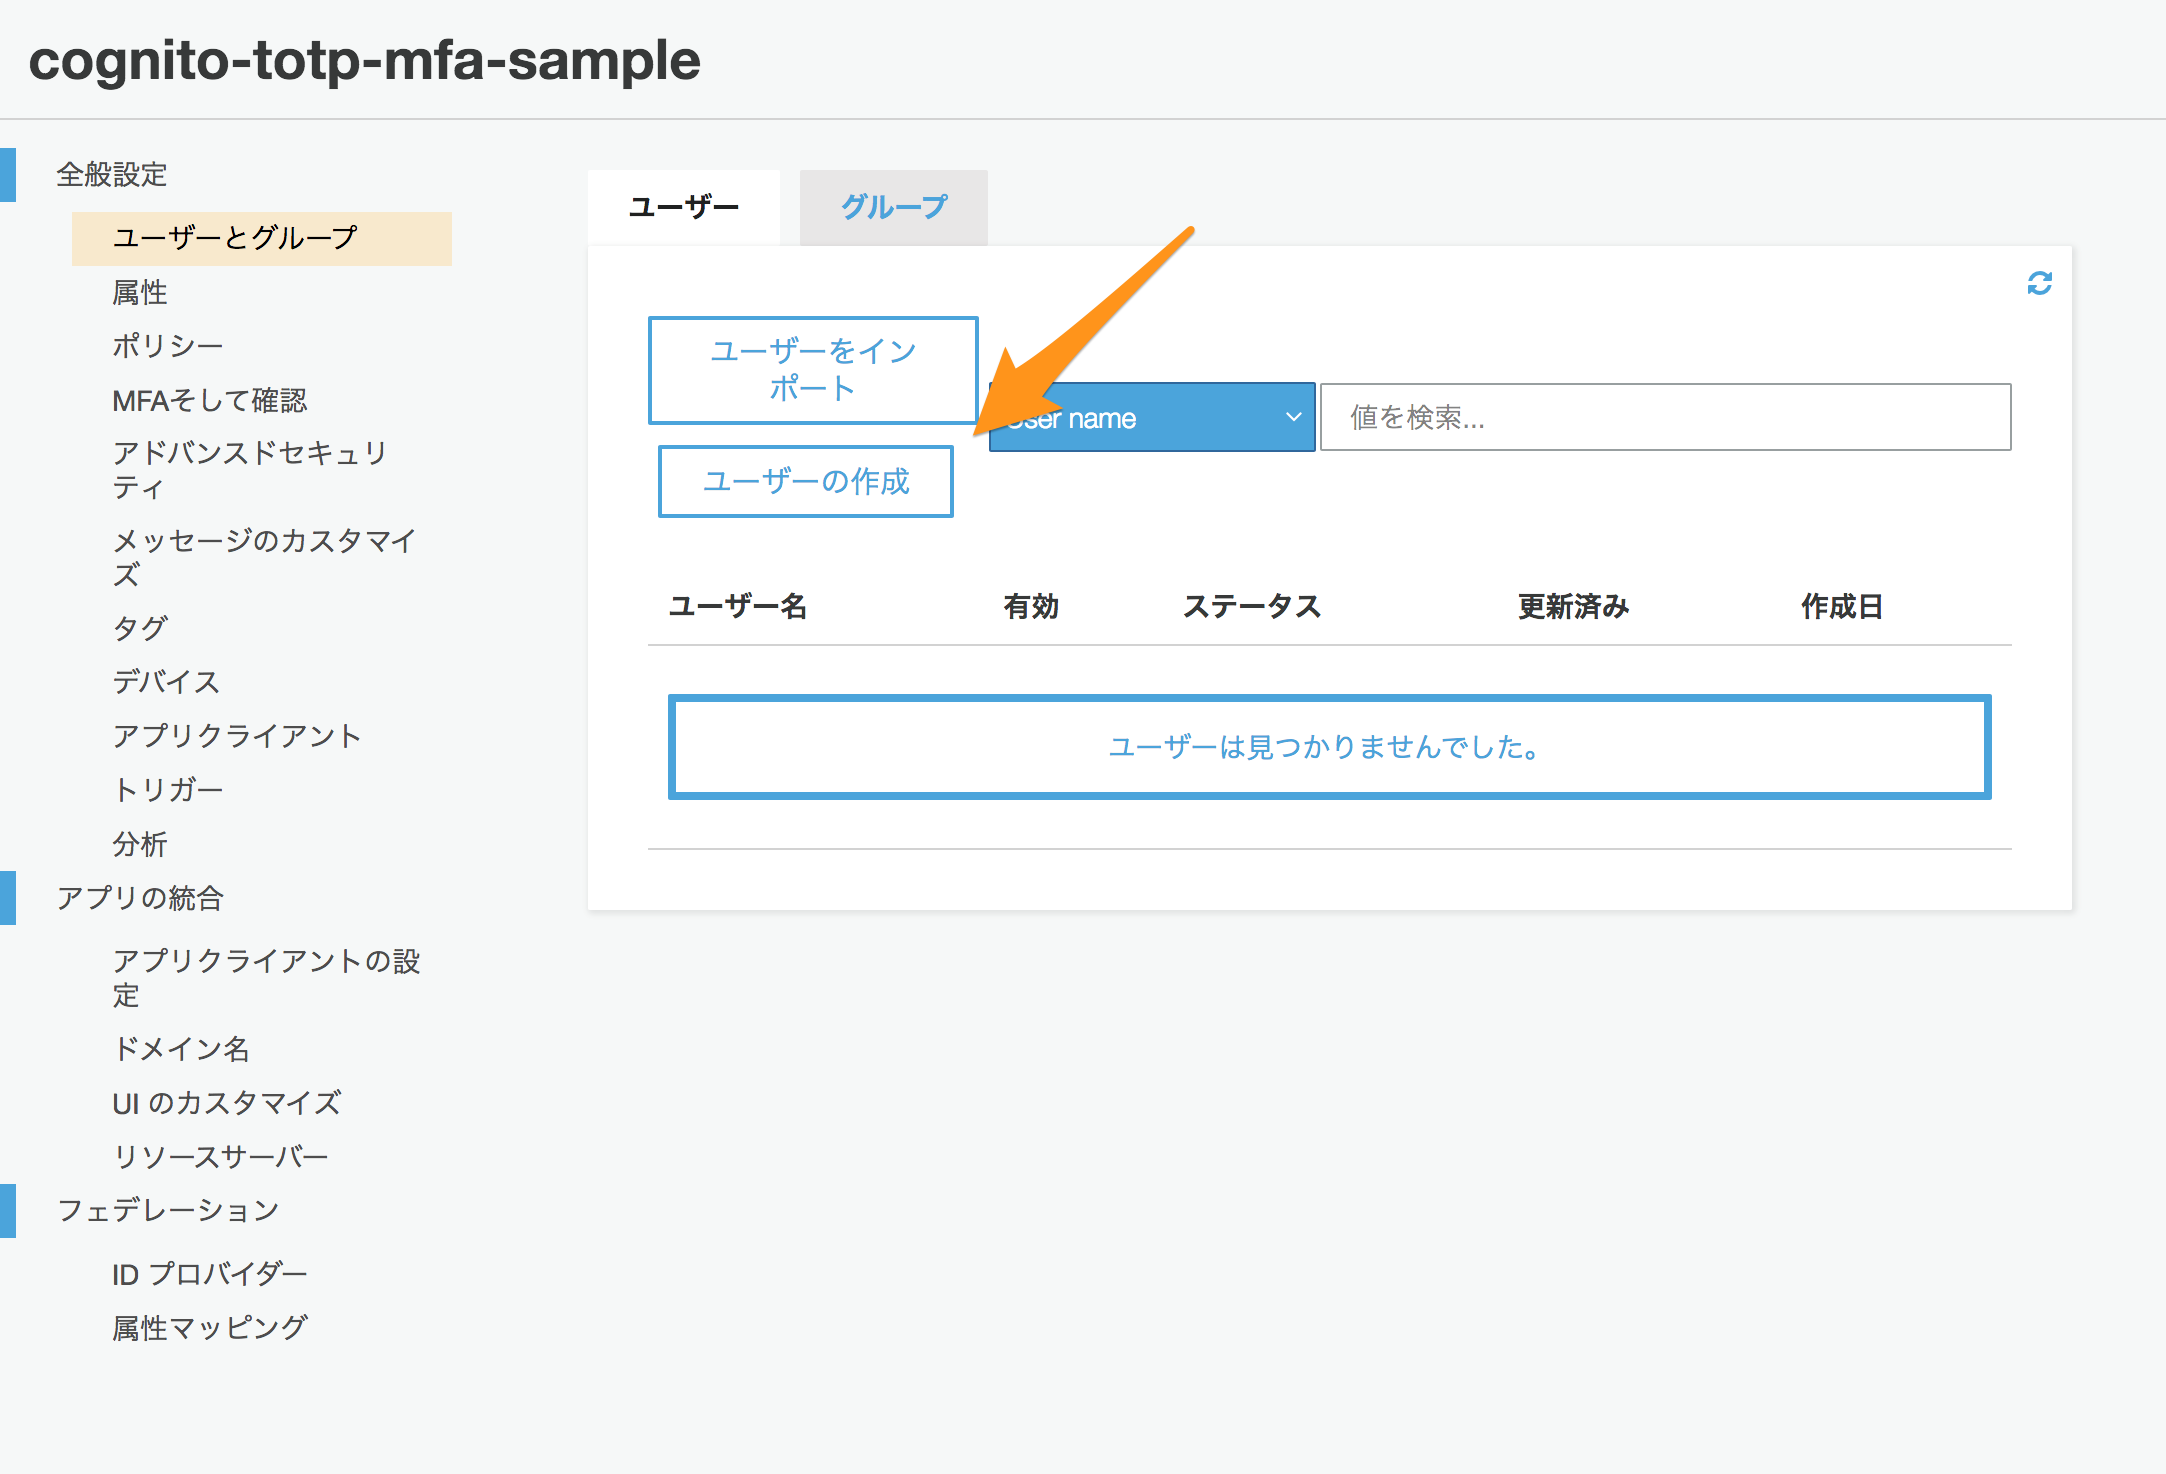The height and width of the screenshot is (1474, 2166).
Task: Open the アプリクライアント page
Action: click(237, 735)
